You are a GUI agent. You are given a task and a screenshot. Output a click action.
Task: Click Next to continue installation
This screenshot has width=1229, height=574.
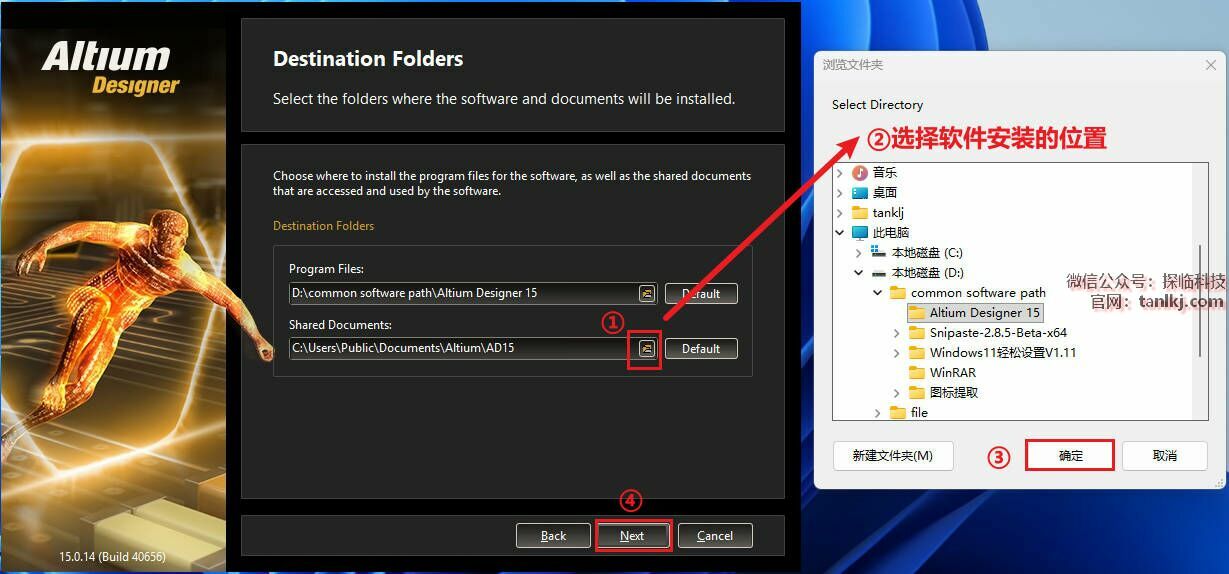coord(632,535)
